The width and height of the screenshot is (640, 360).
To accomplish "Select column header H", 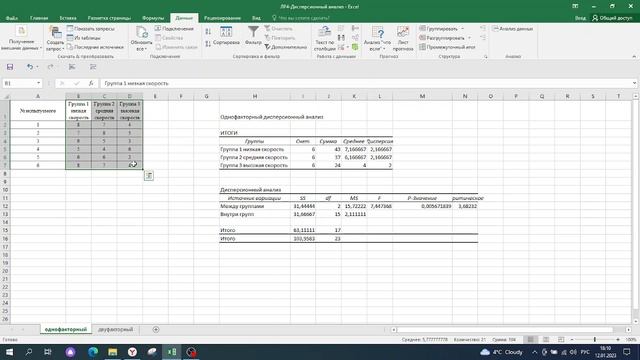I will pos(255,96).
